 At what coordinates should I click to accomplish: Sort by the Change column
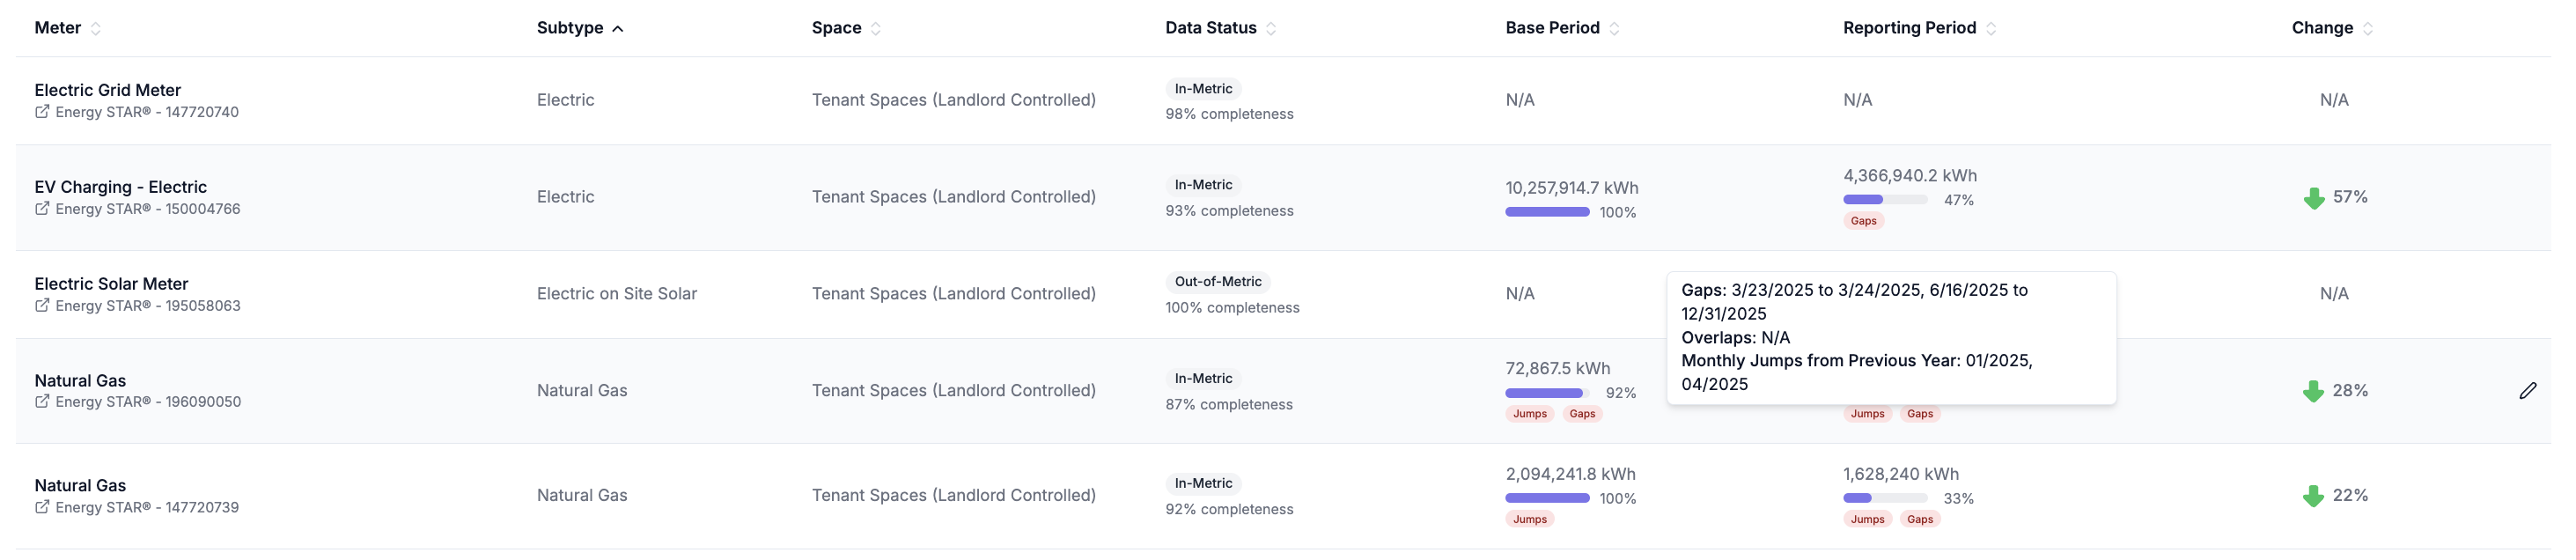click(2368, 29)
